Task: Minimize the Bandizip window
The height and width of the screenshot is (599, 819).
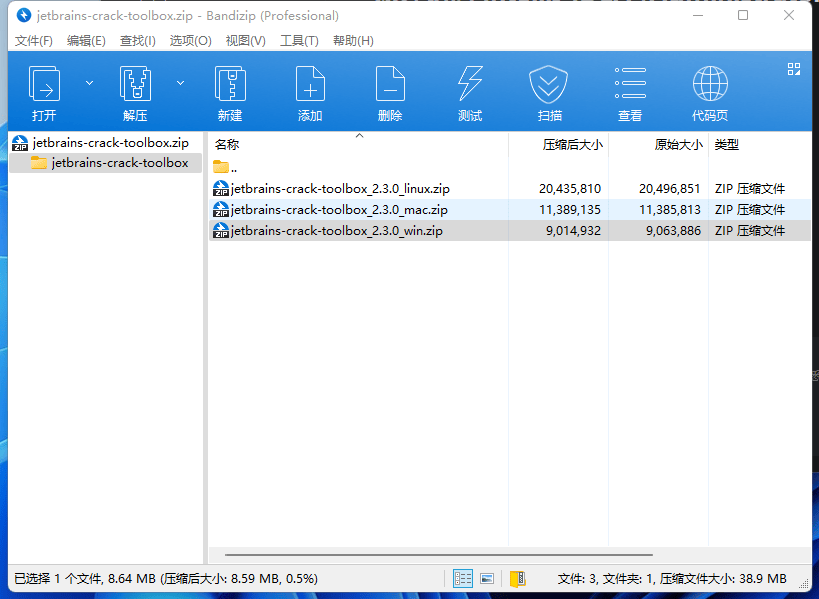Action: [698, 15]
